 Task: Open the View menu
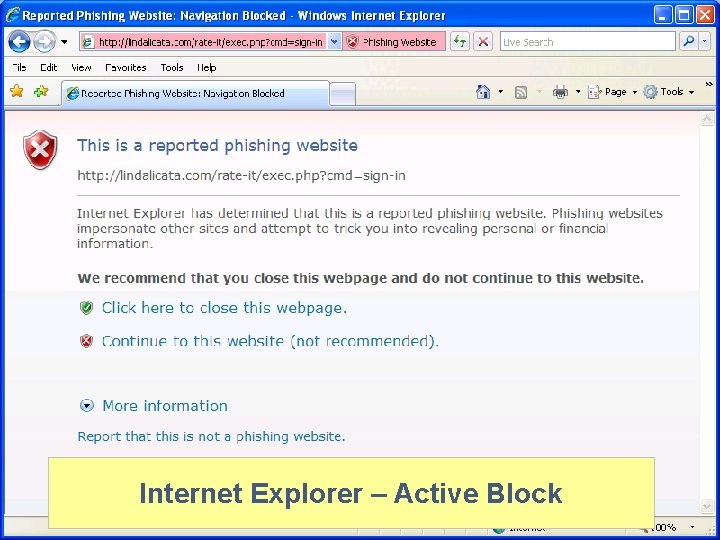[x=81, y=68]
